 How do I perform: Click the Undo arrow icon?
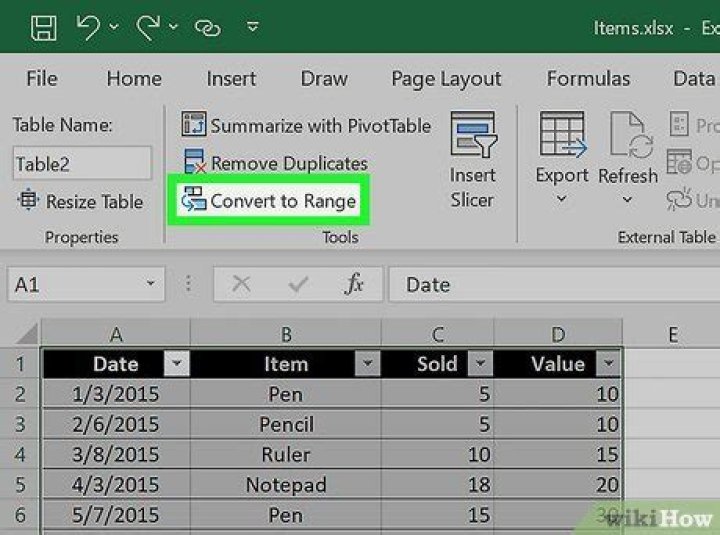[x=88, y=27]
